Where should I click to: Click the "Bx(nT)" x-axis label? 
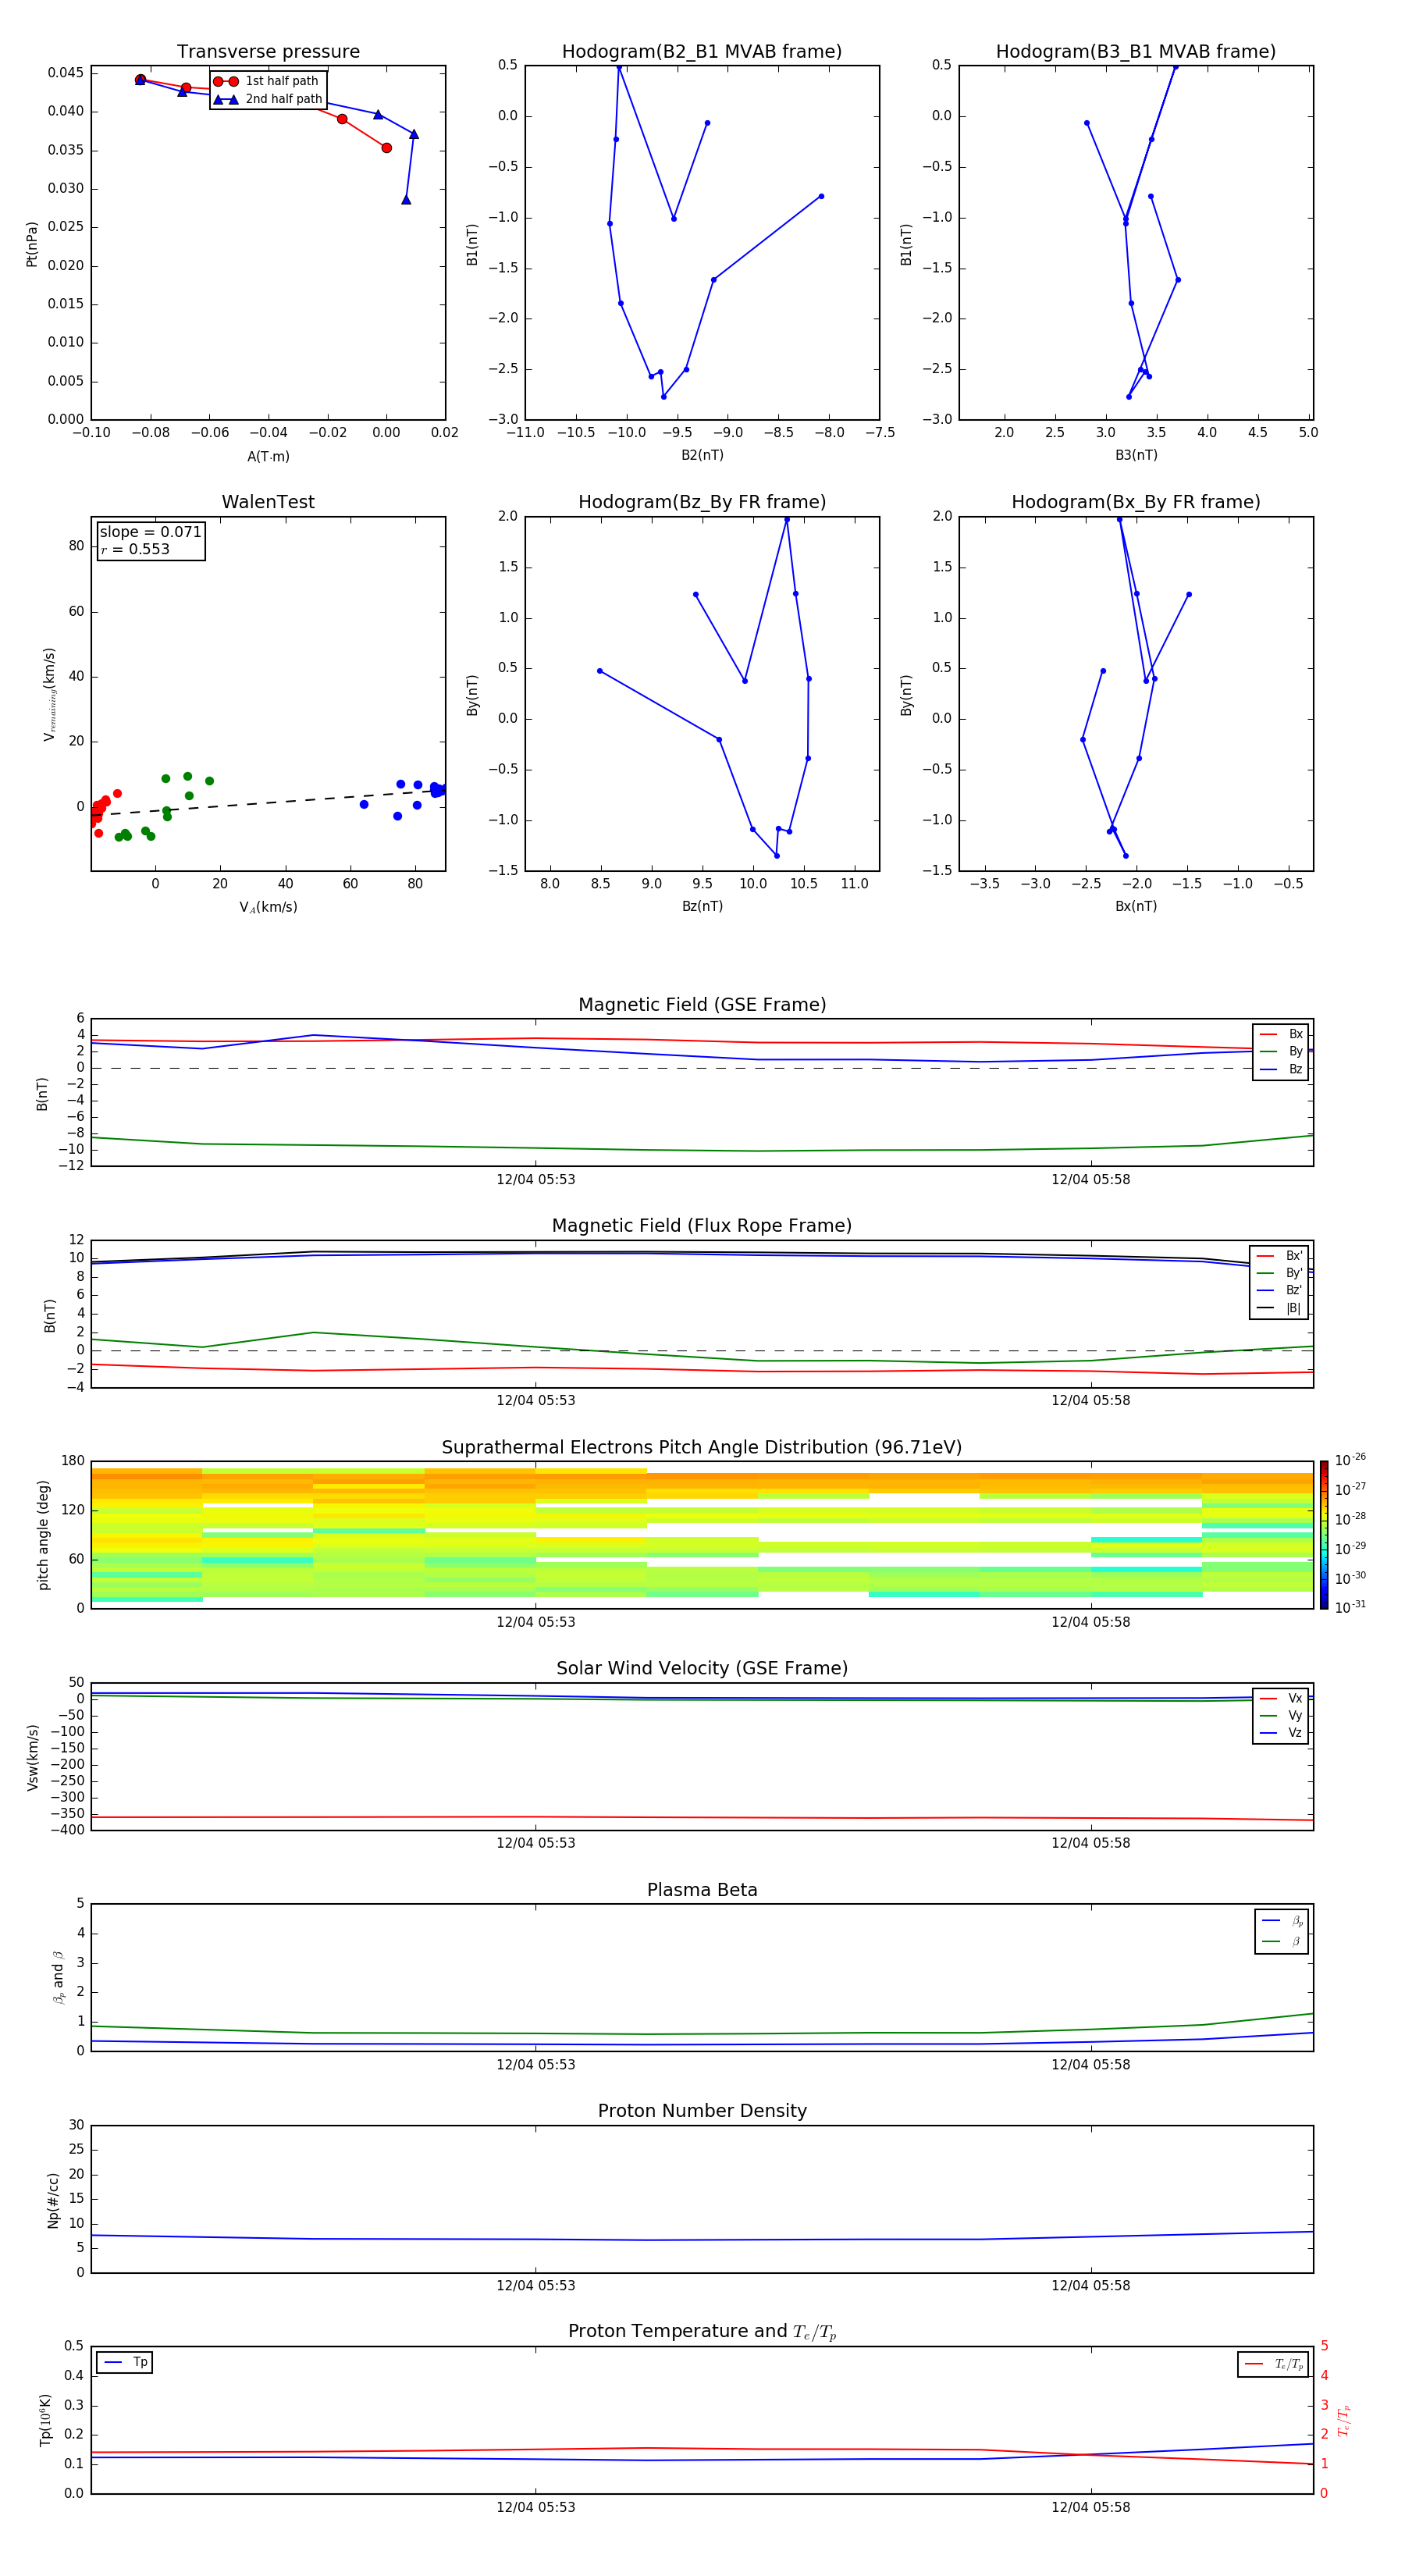(x=1136, y=906)
